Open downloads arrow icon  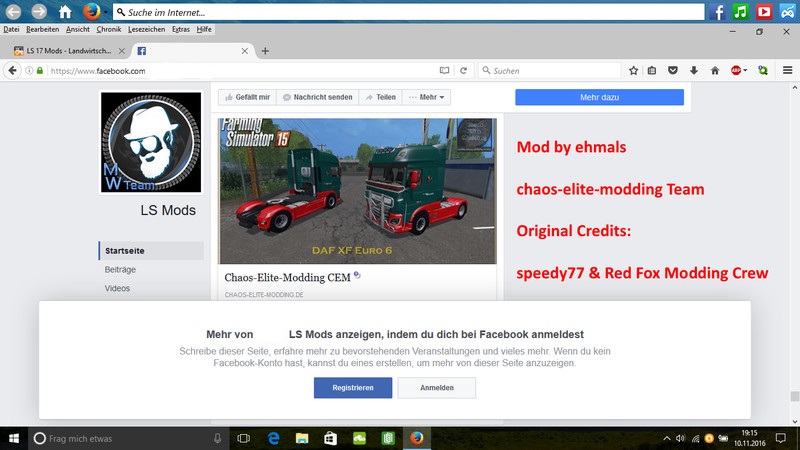(694, 70)
